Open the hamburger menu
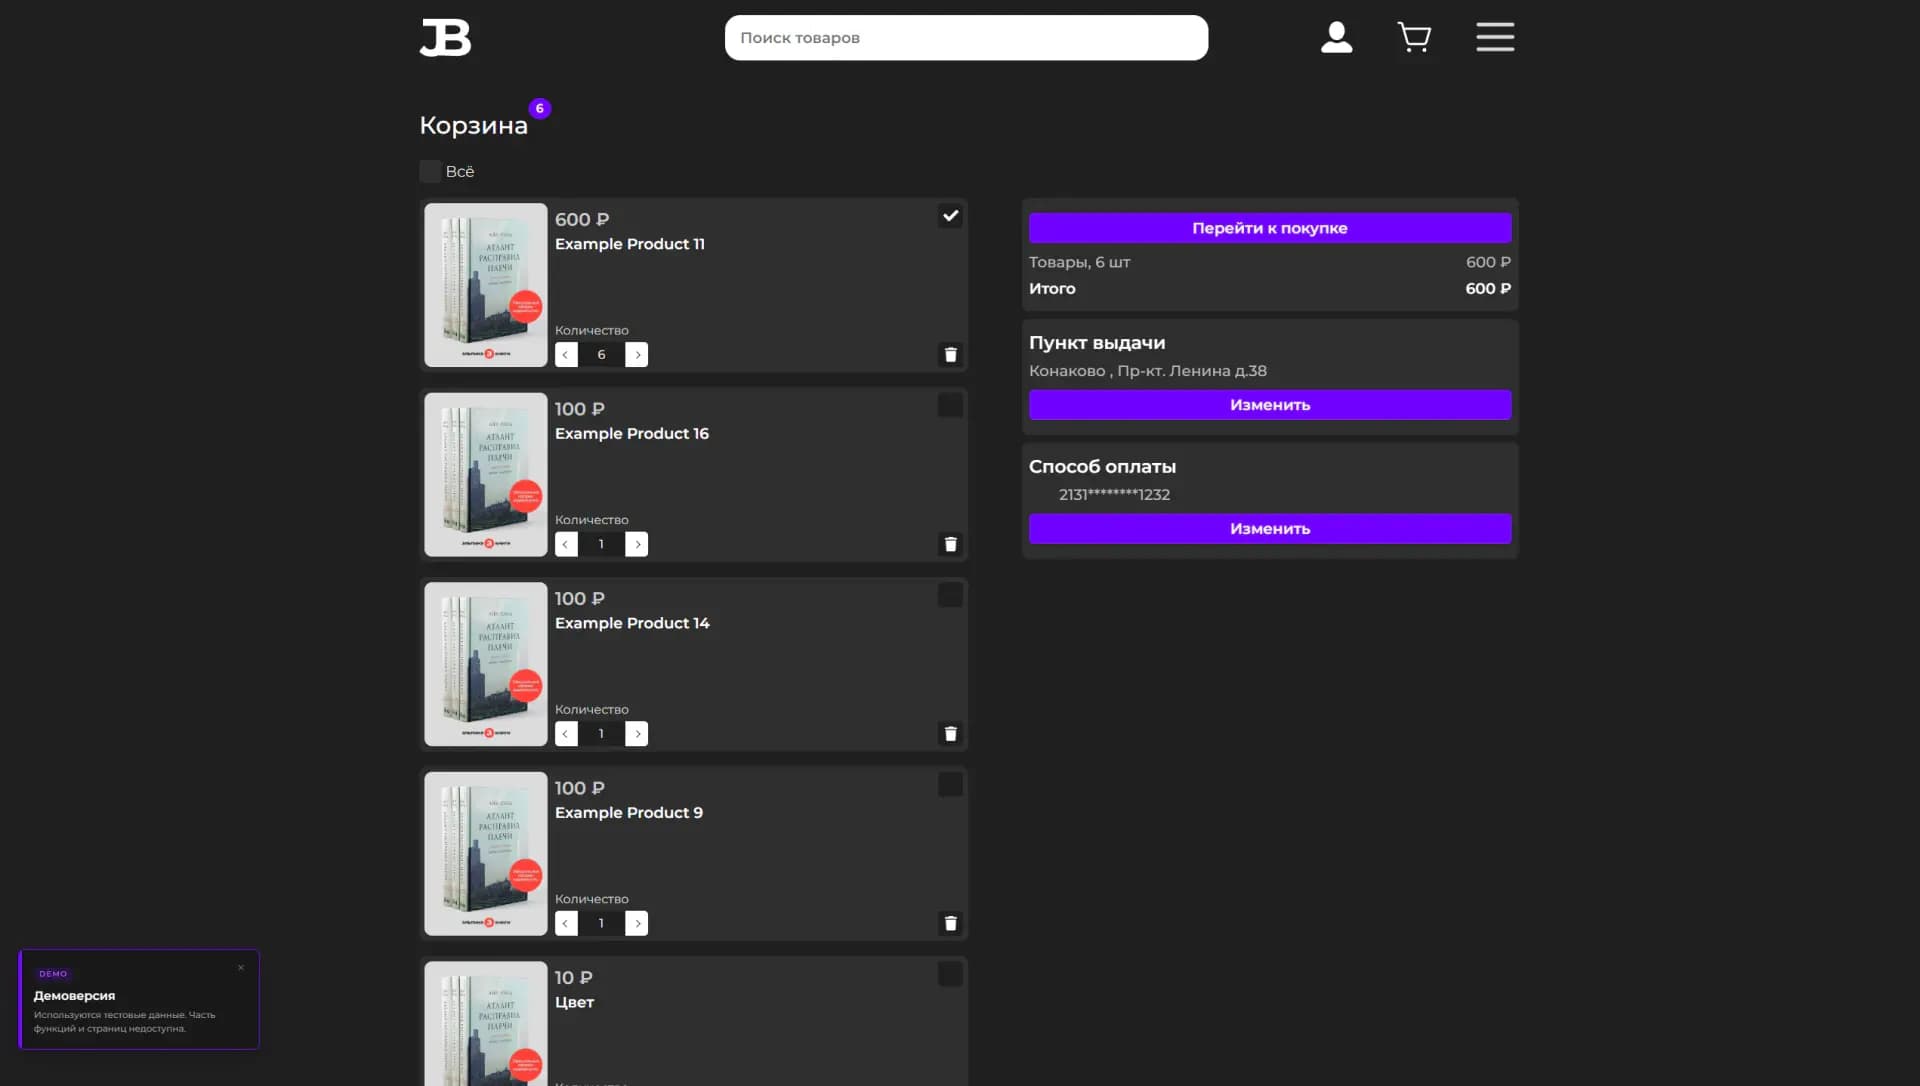 tap(1495, 37)
